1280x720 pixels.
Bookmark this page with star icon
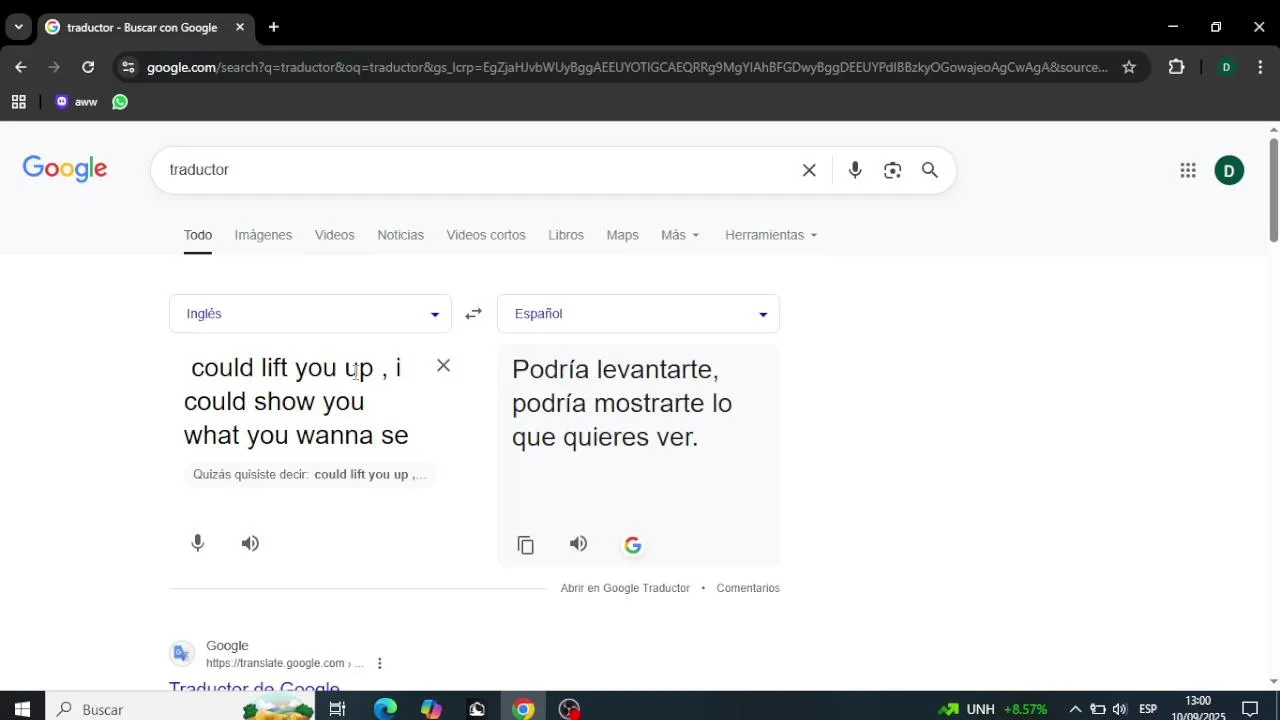pos(1129,67)
